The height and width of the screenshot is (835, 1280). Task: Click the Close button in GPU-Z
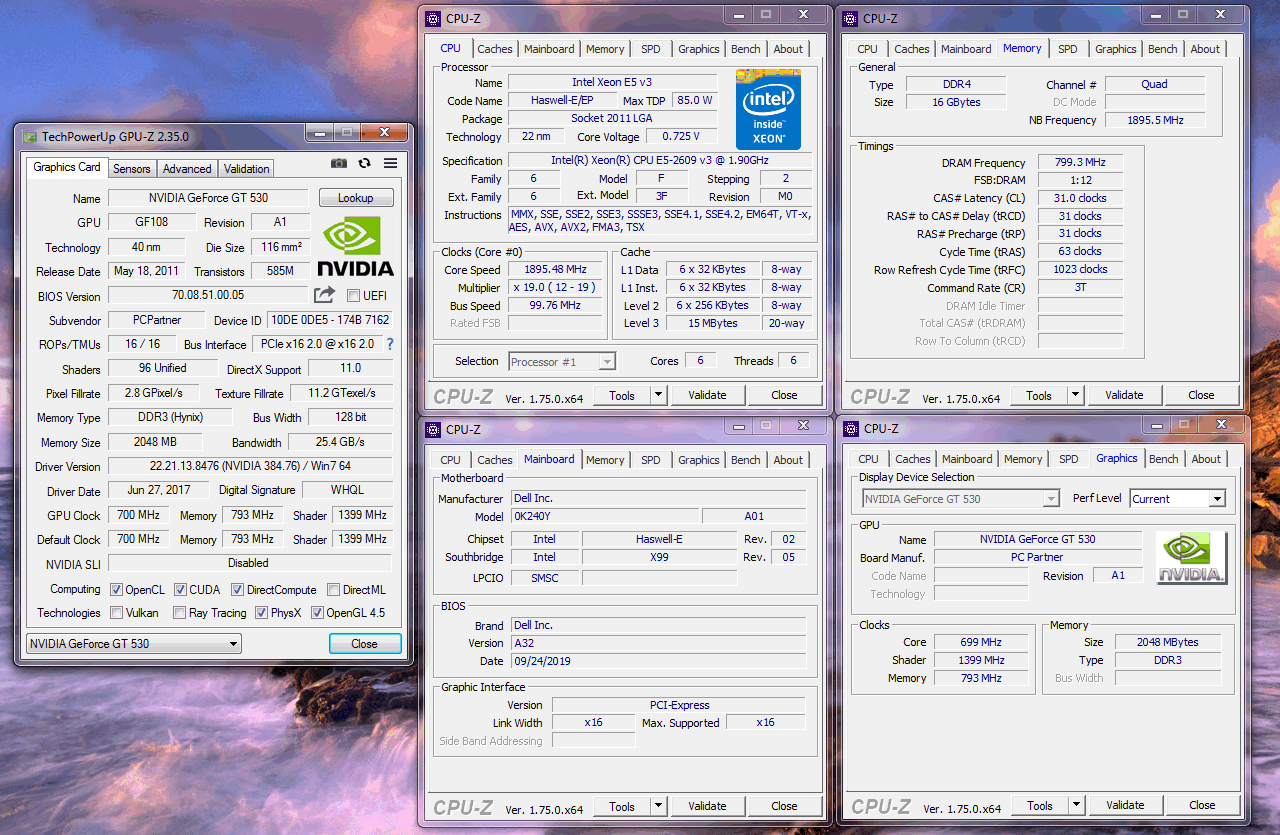tap(365, 644)
